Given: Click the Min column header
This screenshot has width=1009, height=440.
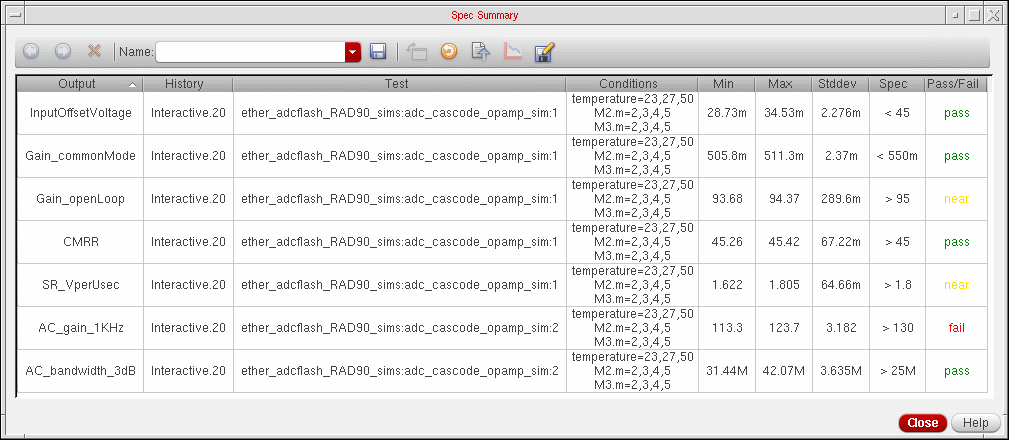Looking at the screenshot, I should 727,84.
